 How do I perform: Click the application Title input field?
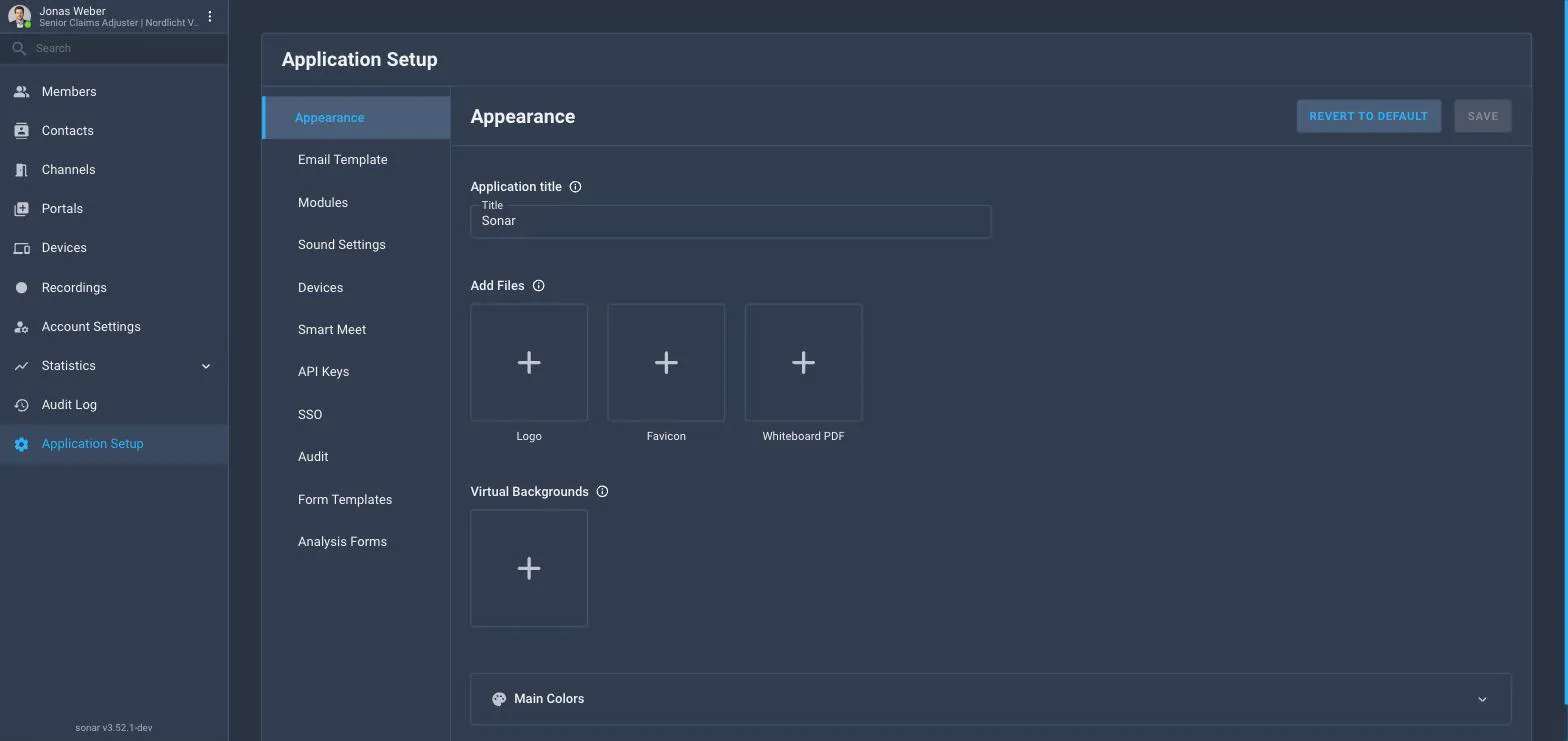pyautogui.click(x=731, y=222)
